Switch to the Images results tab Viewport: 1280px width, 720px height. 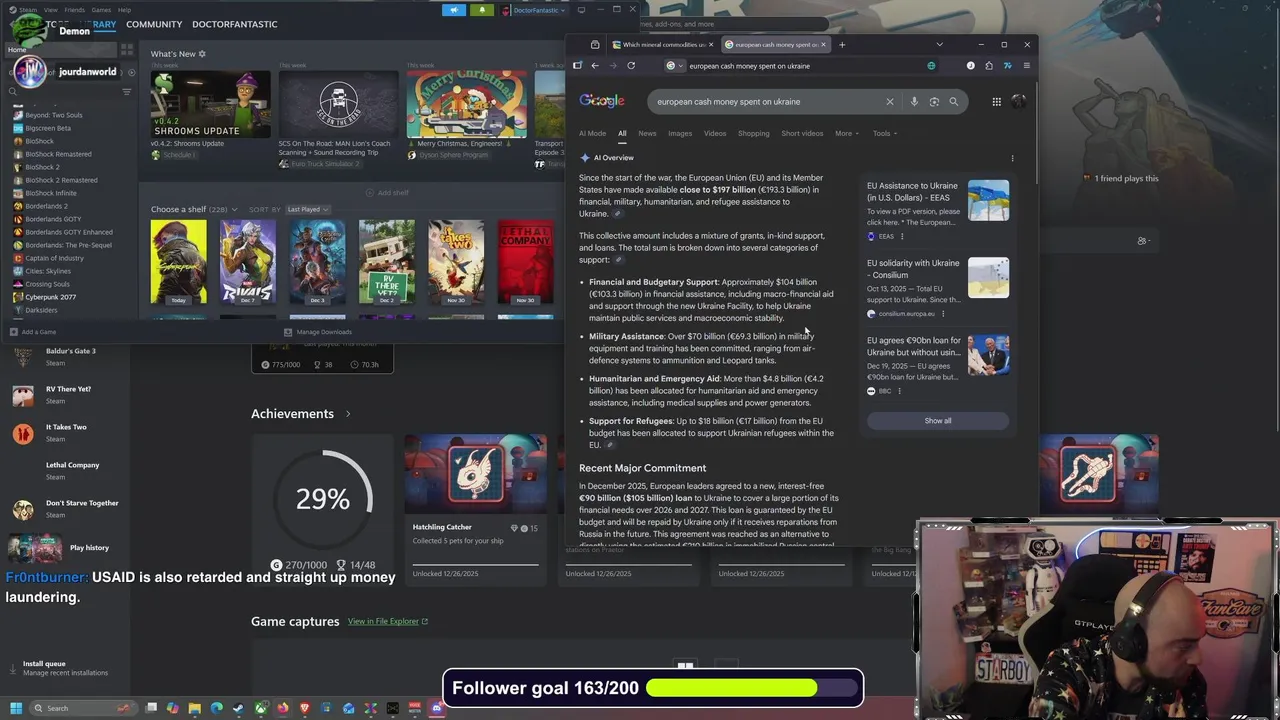click(x=680, y=133)
